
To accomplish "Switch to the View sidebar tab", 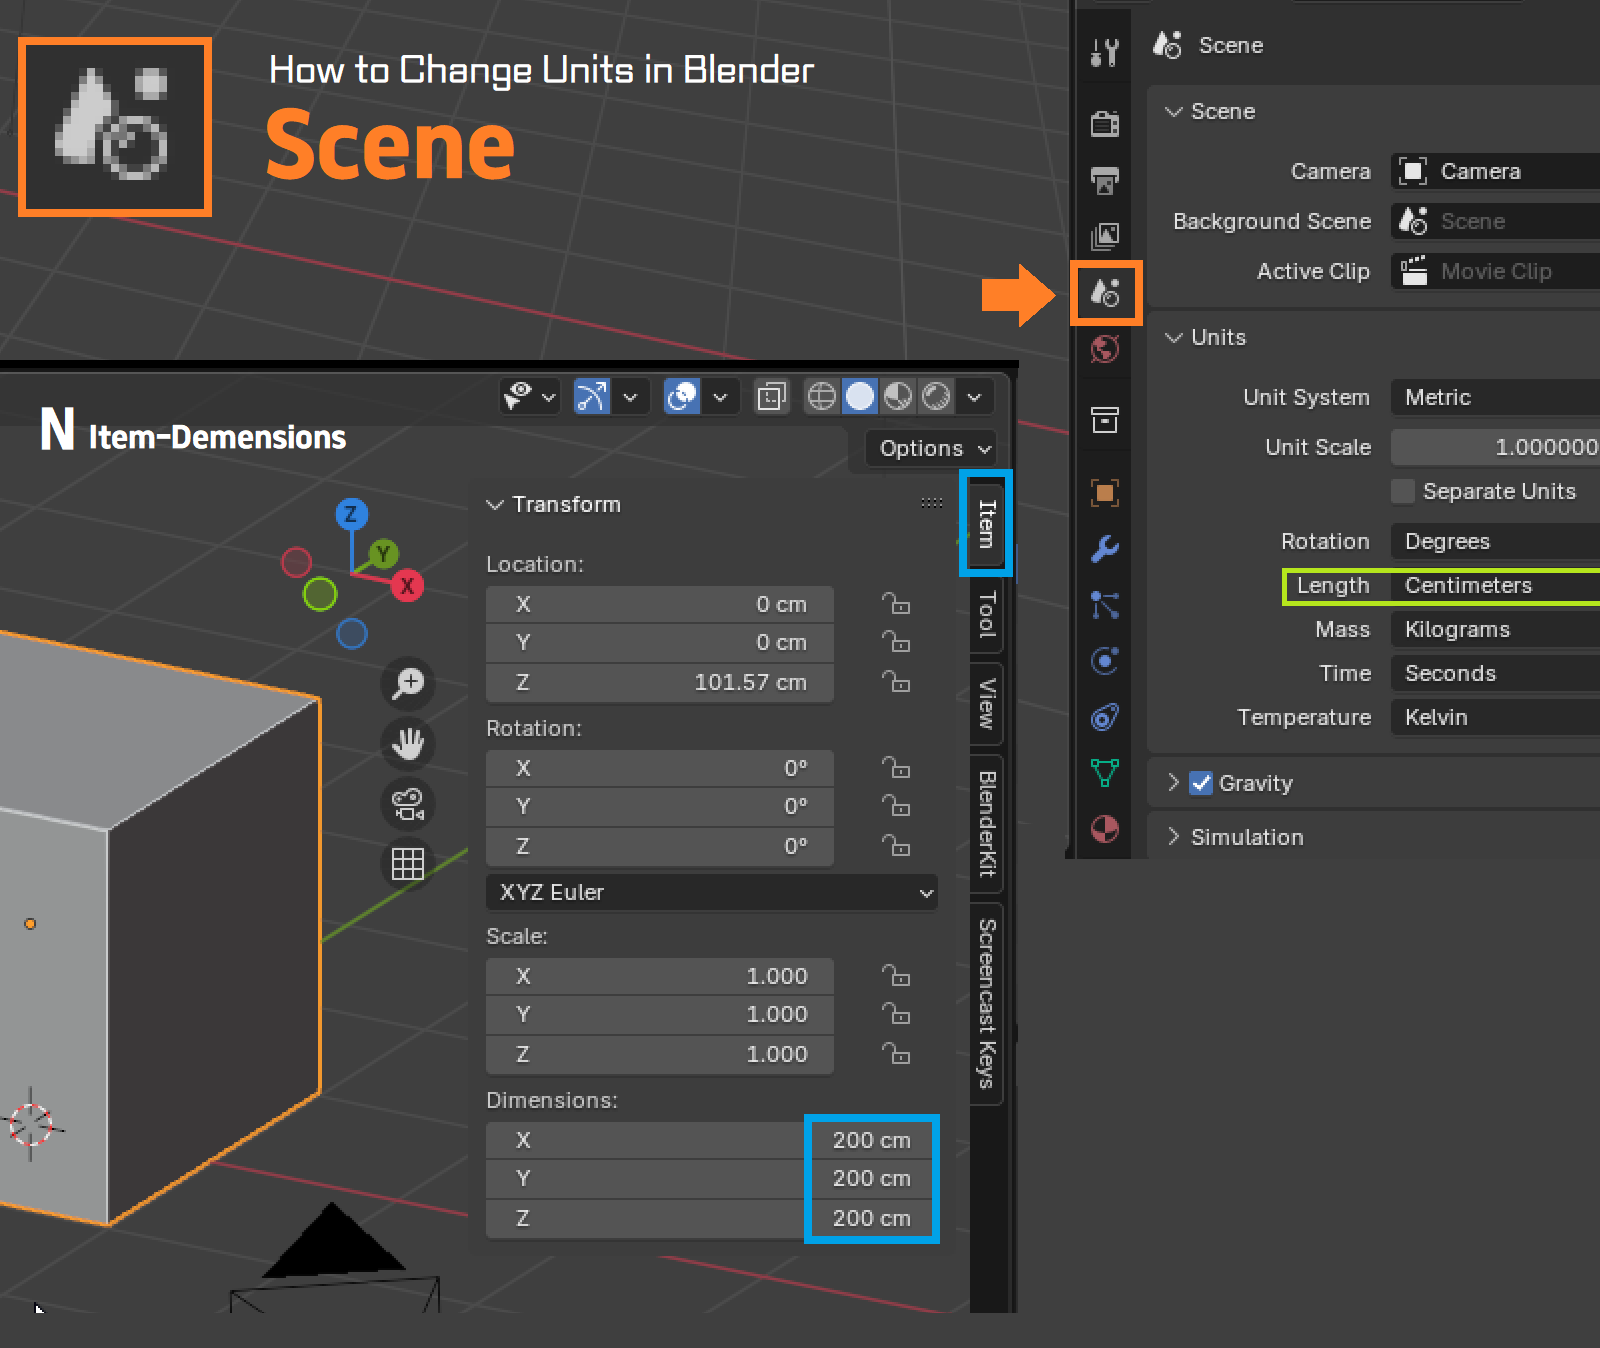I will (986, 703).
